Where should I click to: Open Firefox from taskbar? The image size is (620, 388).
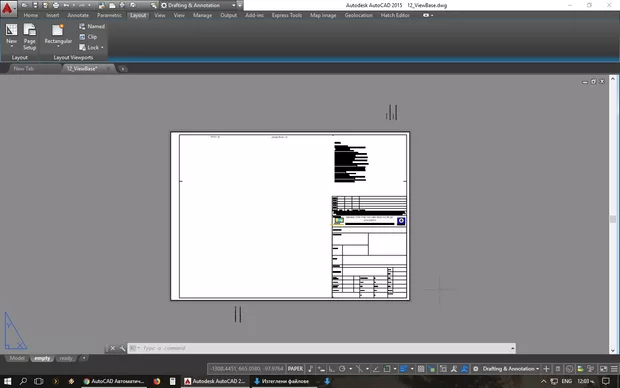(x=157, y=381)
